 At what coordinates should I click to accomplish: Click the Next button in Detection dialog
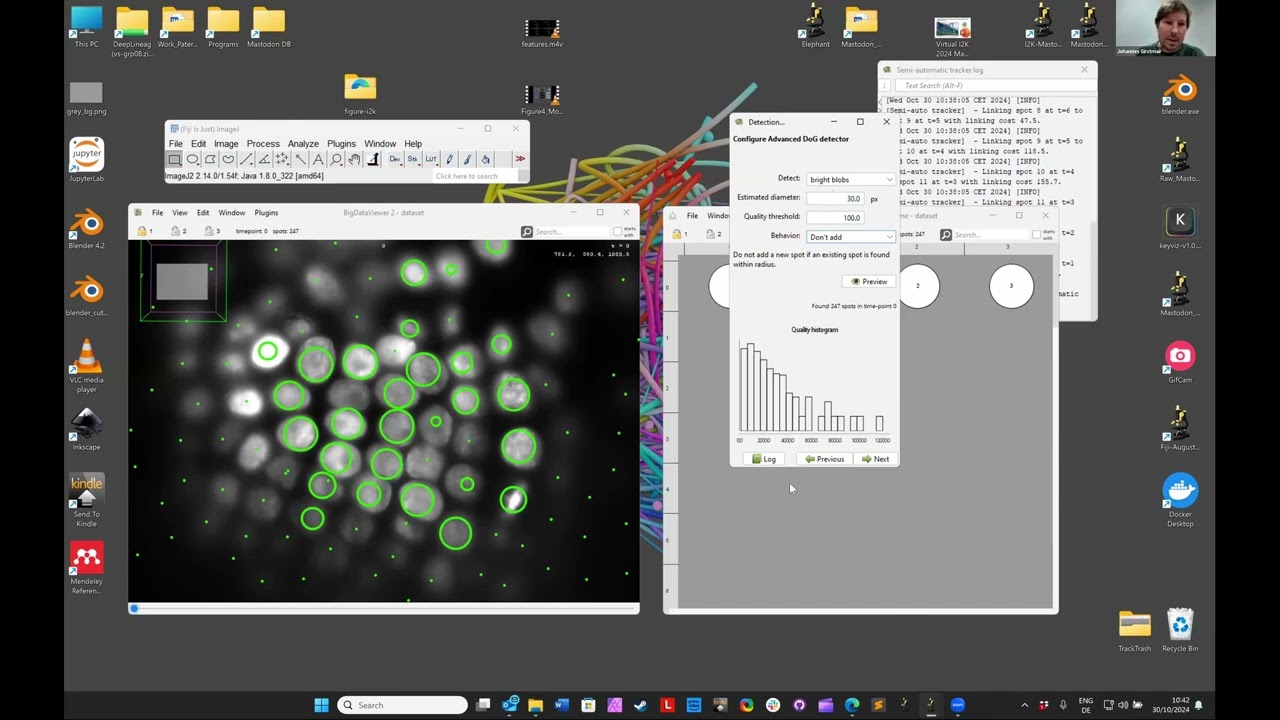pos(875,459)
